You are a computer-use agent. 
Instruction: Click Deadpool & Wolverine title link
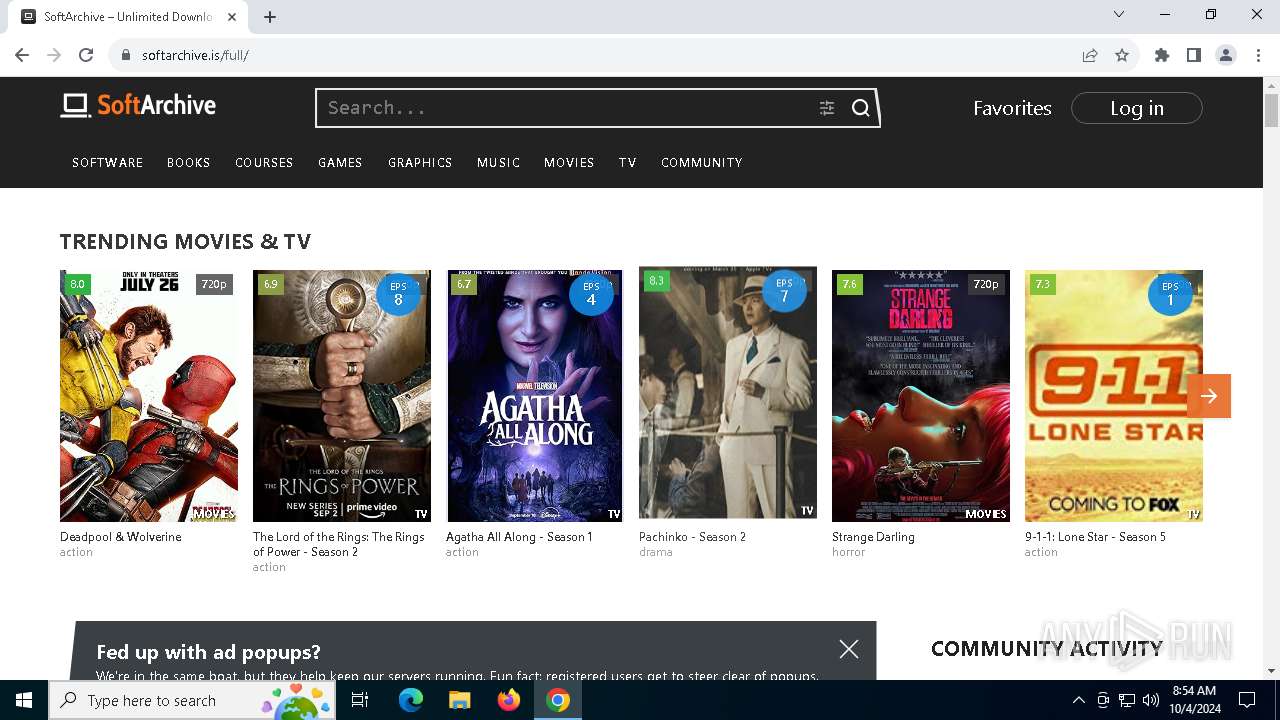[121, 537]
